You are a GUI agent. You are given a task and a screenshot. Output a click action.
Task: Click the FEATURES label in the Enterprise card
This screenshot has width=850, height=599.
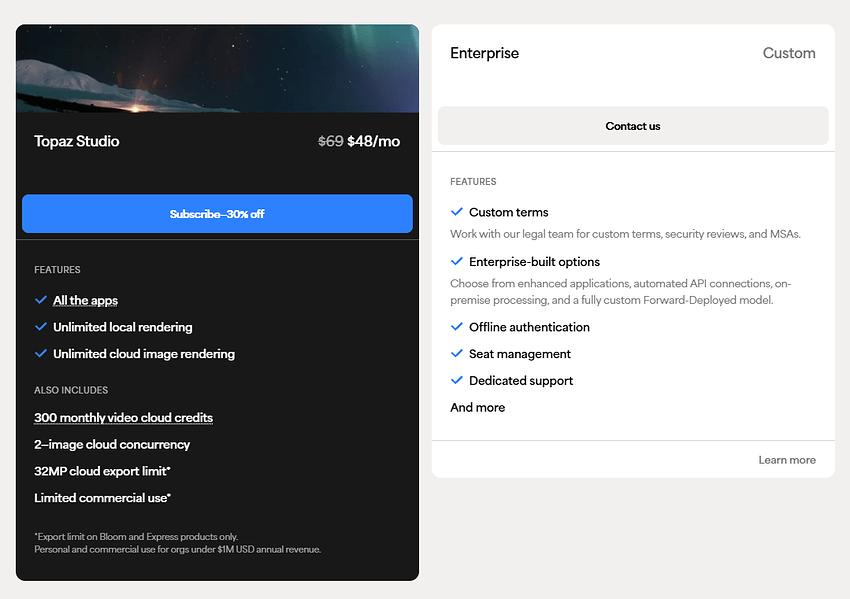pyautogui.click(x=473, y=182)
